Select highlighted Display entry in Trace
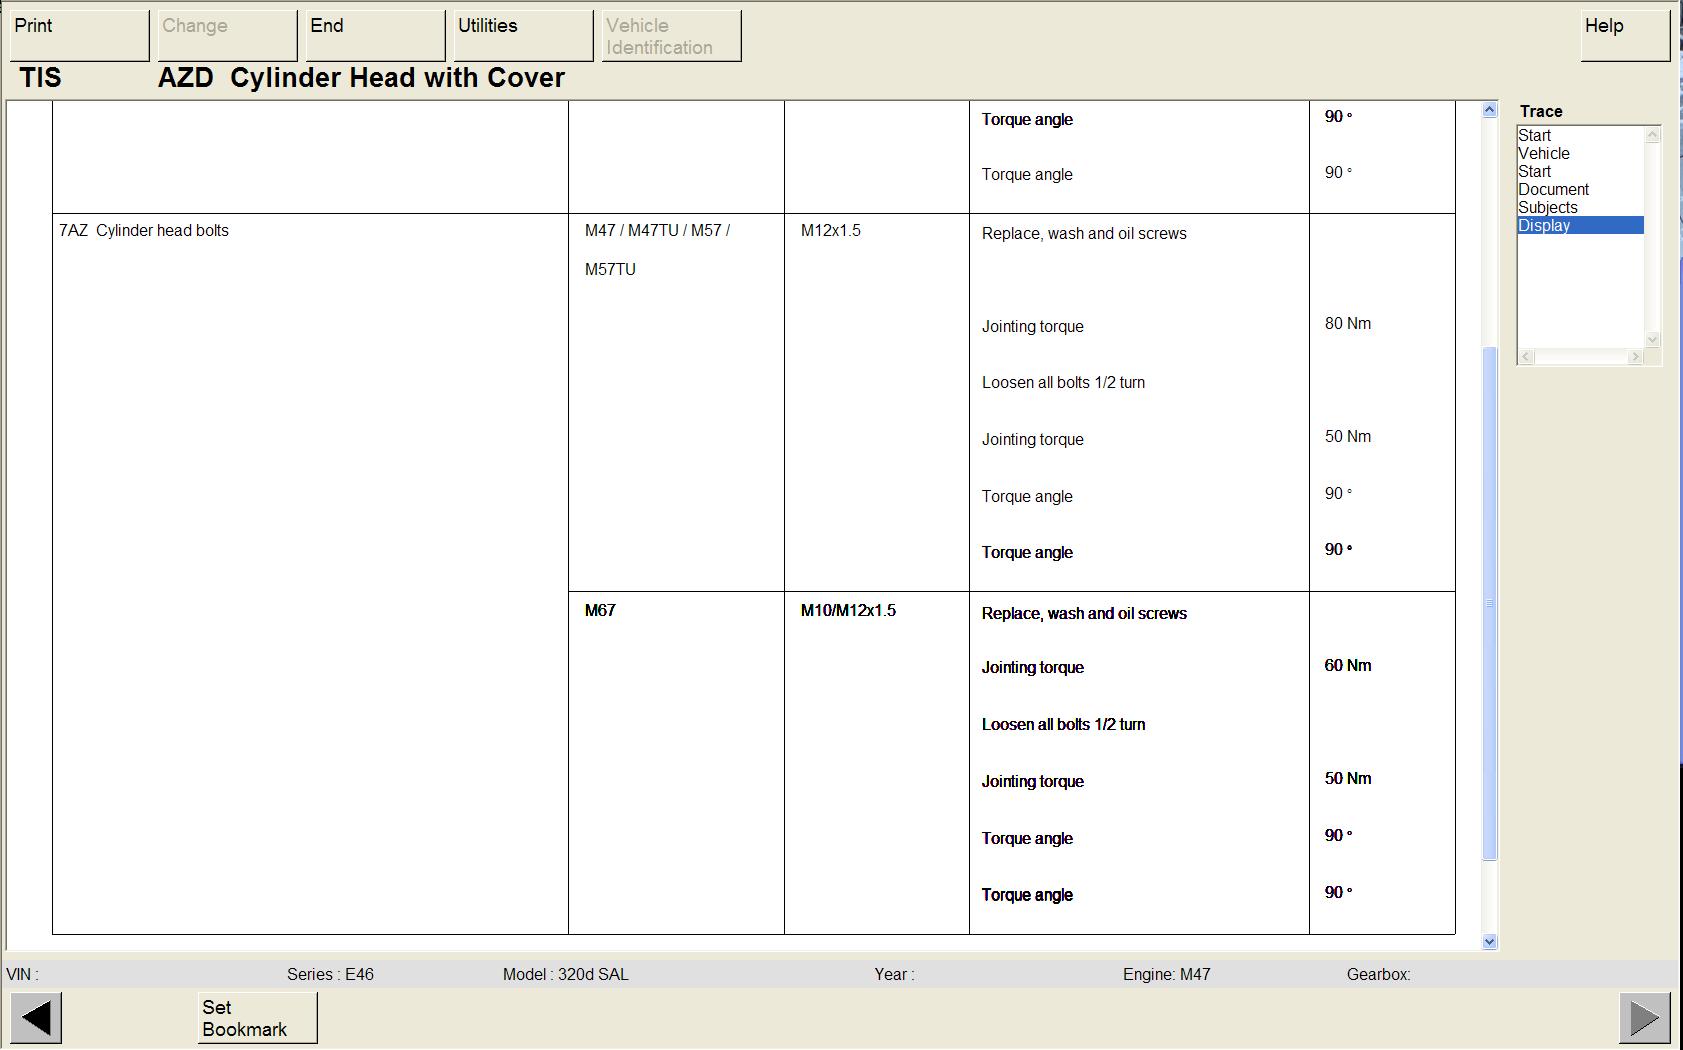 [1580, 225]
